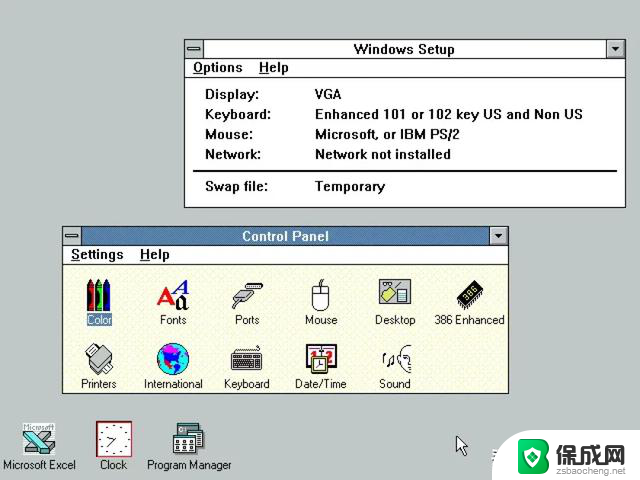Open Windows Setup's system control-menu box
This screenshot has width=640, height=480.
click(194, 49)
